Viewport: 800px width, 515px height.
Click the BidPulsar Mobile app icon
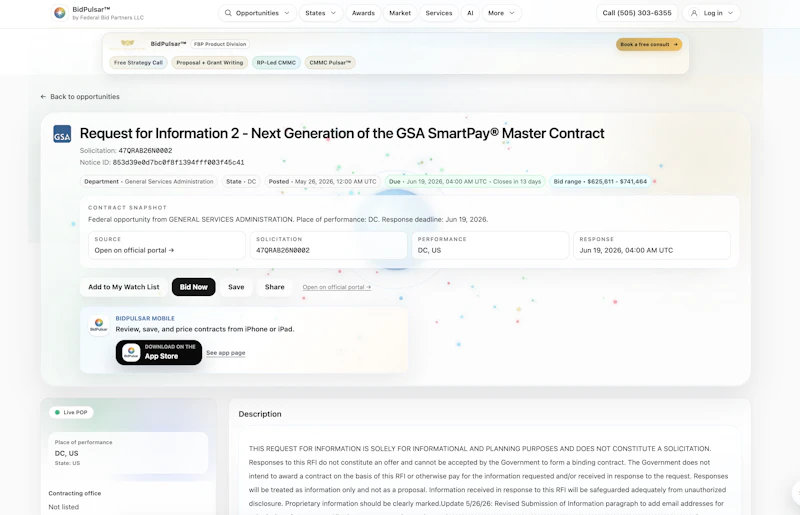(99, 325)
